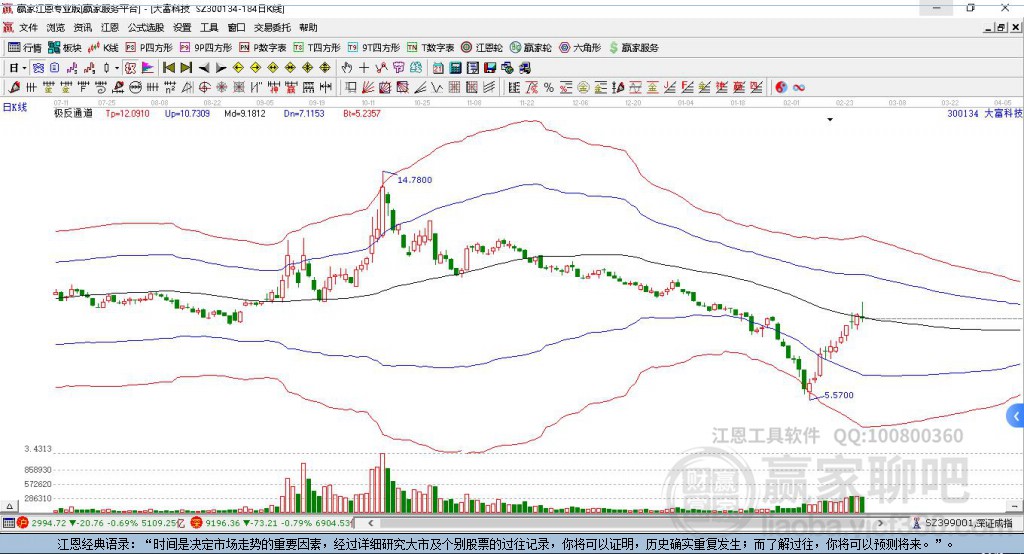Click the 沪 Shanghai index status entry
The image size is (1024, 554).
[102, 523]
